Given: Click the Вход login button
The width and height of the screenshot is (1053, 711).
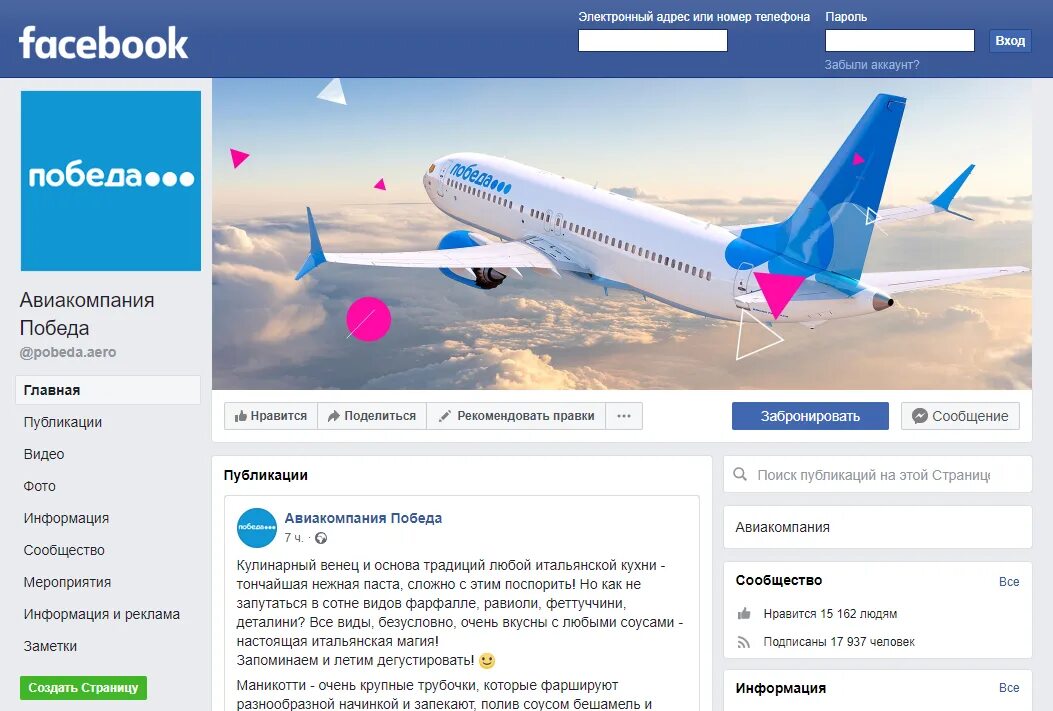Looking at the screenshot, I should tap(1009, 41).
